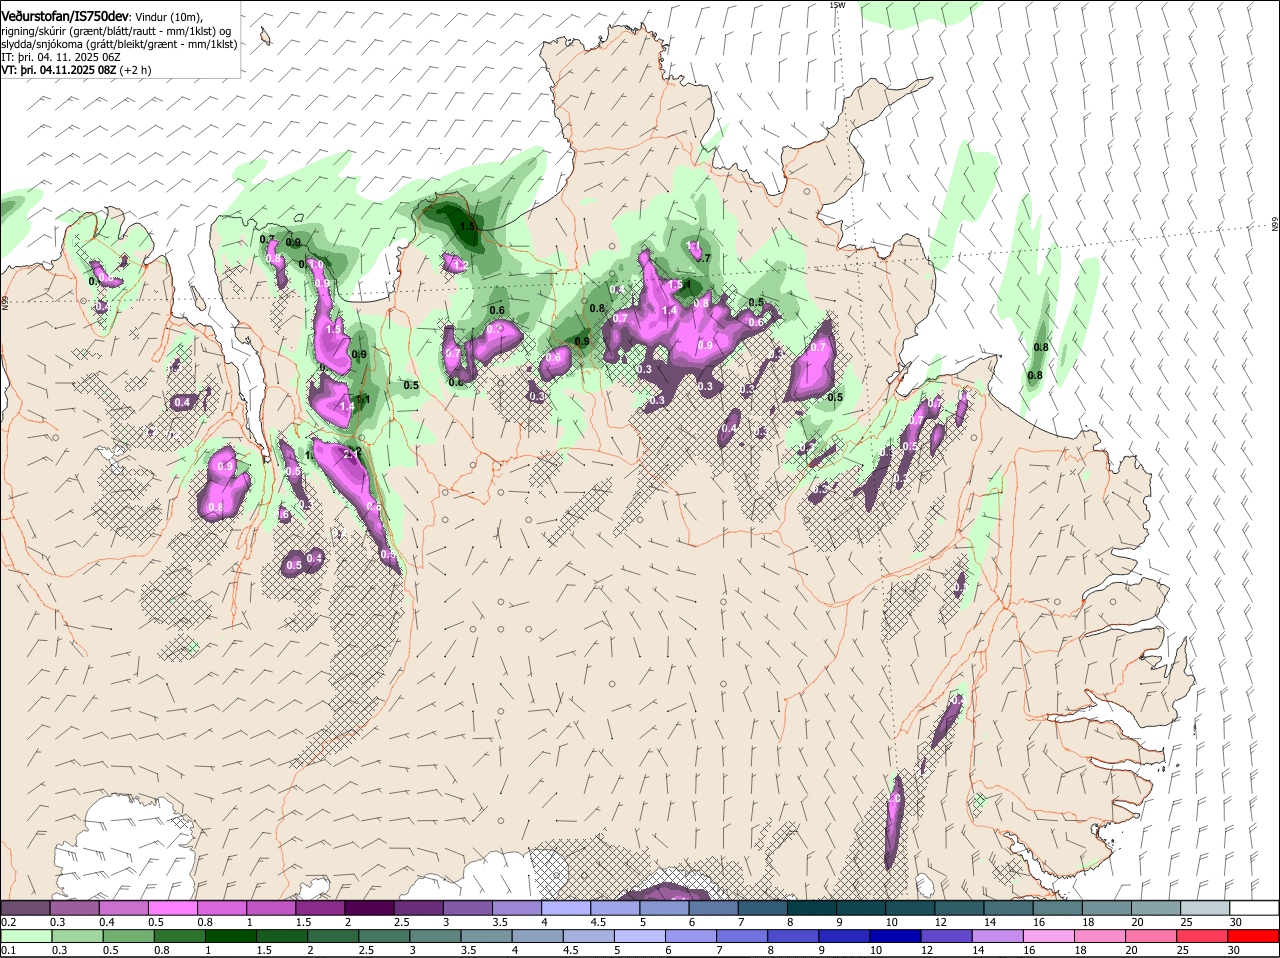Click the deep navy 10–12 rain legend swatch
This screenshot has width=1280, height=958.
click(x=897, y=936)
